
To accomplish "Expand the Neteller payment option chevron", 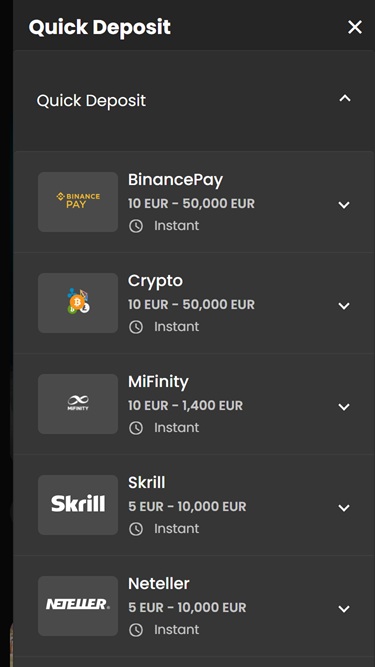I will [x=344, y=609].
